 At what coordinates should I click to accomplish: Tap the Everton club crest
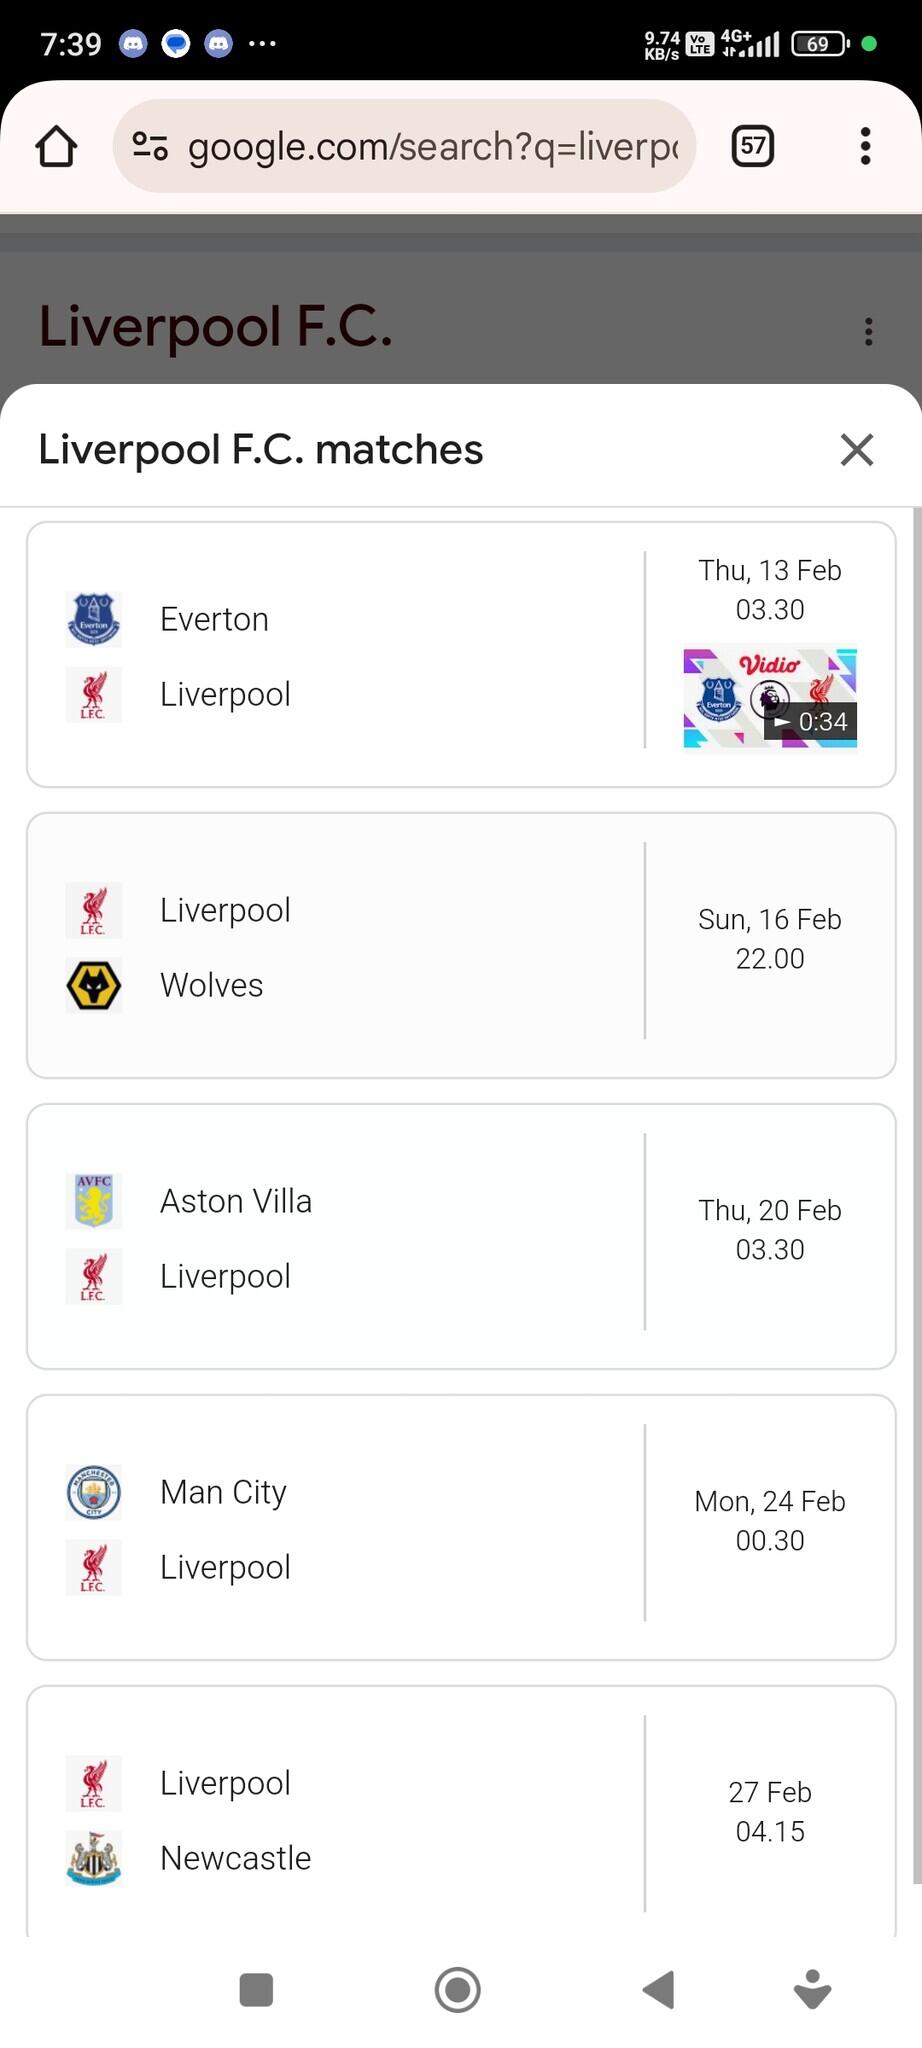coord(94,619)
